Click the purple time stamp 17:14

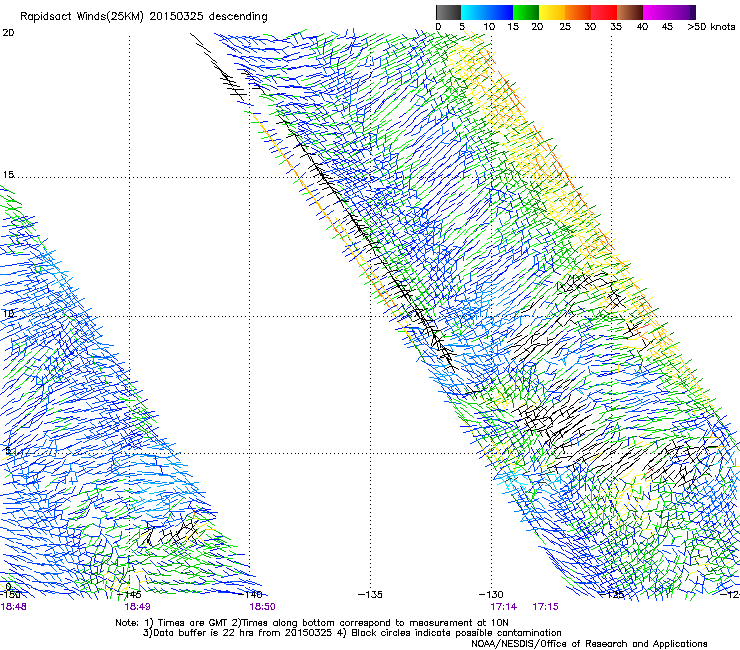pyautogui.click(x=504, y=607)
